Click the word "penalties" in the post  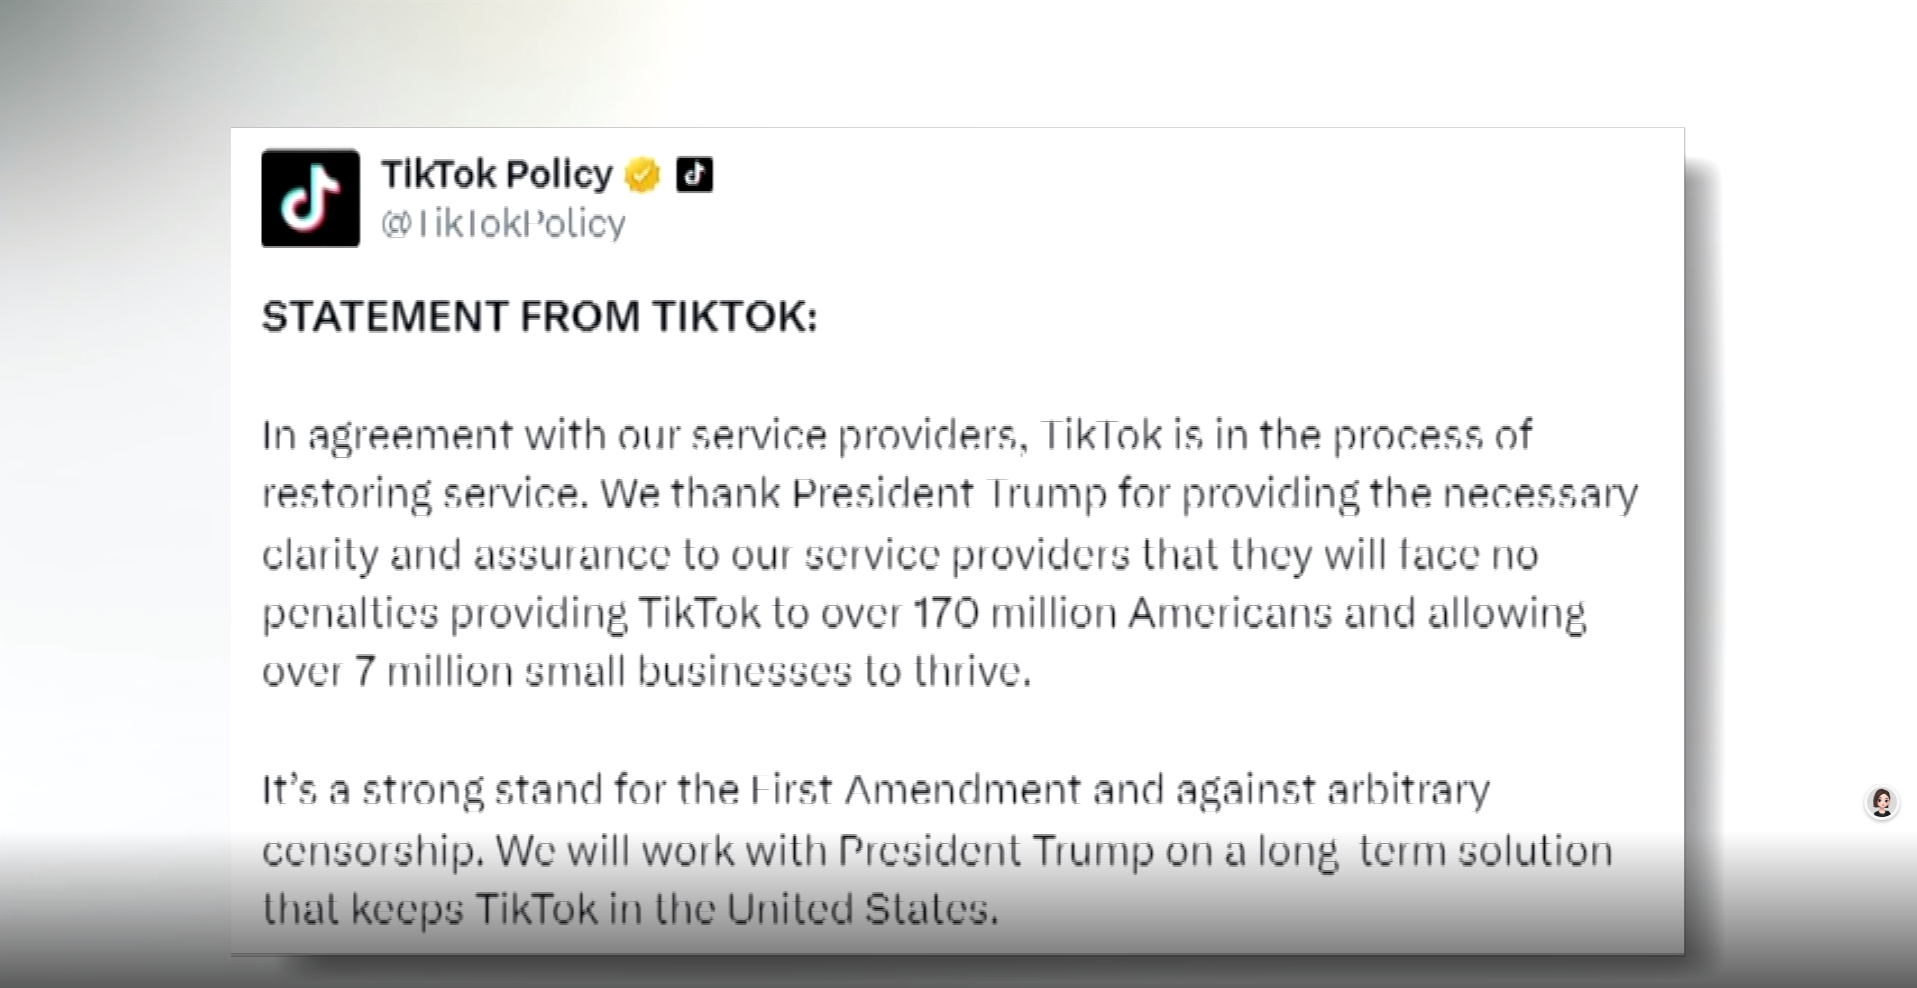pos(350,613)
